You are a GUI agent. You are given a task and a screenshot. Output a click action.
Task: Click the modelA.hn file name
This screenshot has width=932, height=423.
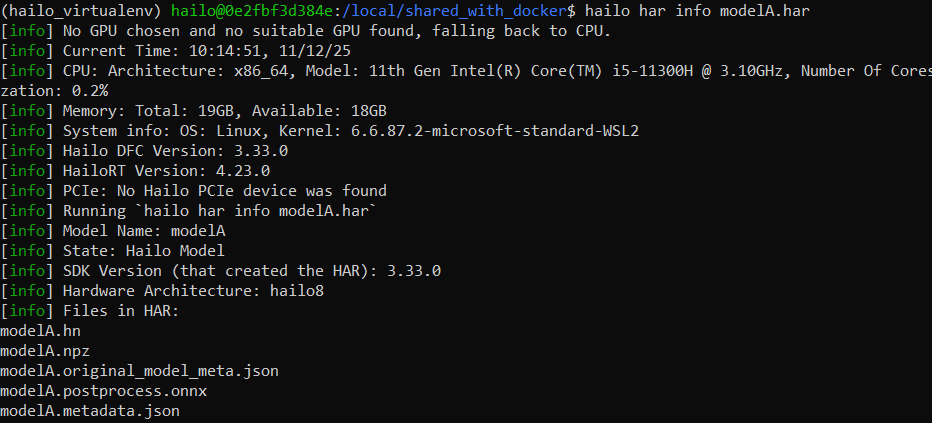(40, 330)
